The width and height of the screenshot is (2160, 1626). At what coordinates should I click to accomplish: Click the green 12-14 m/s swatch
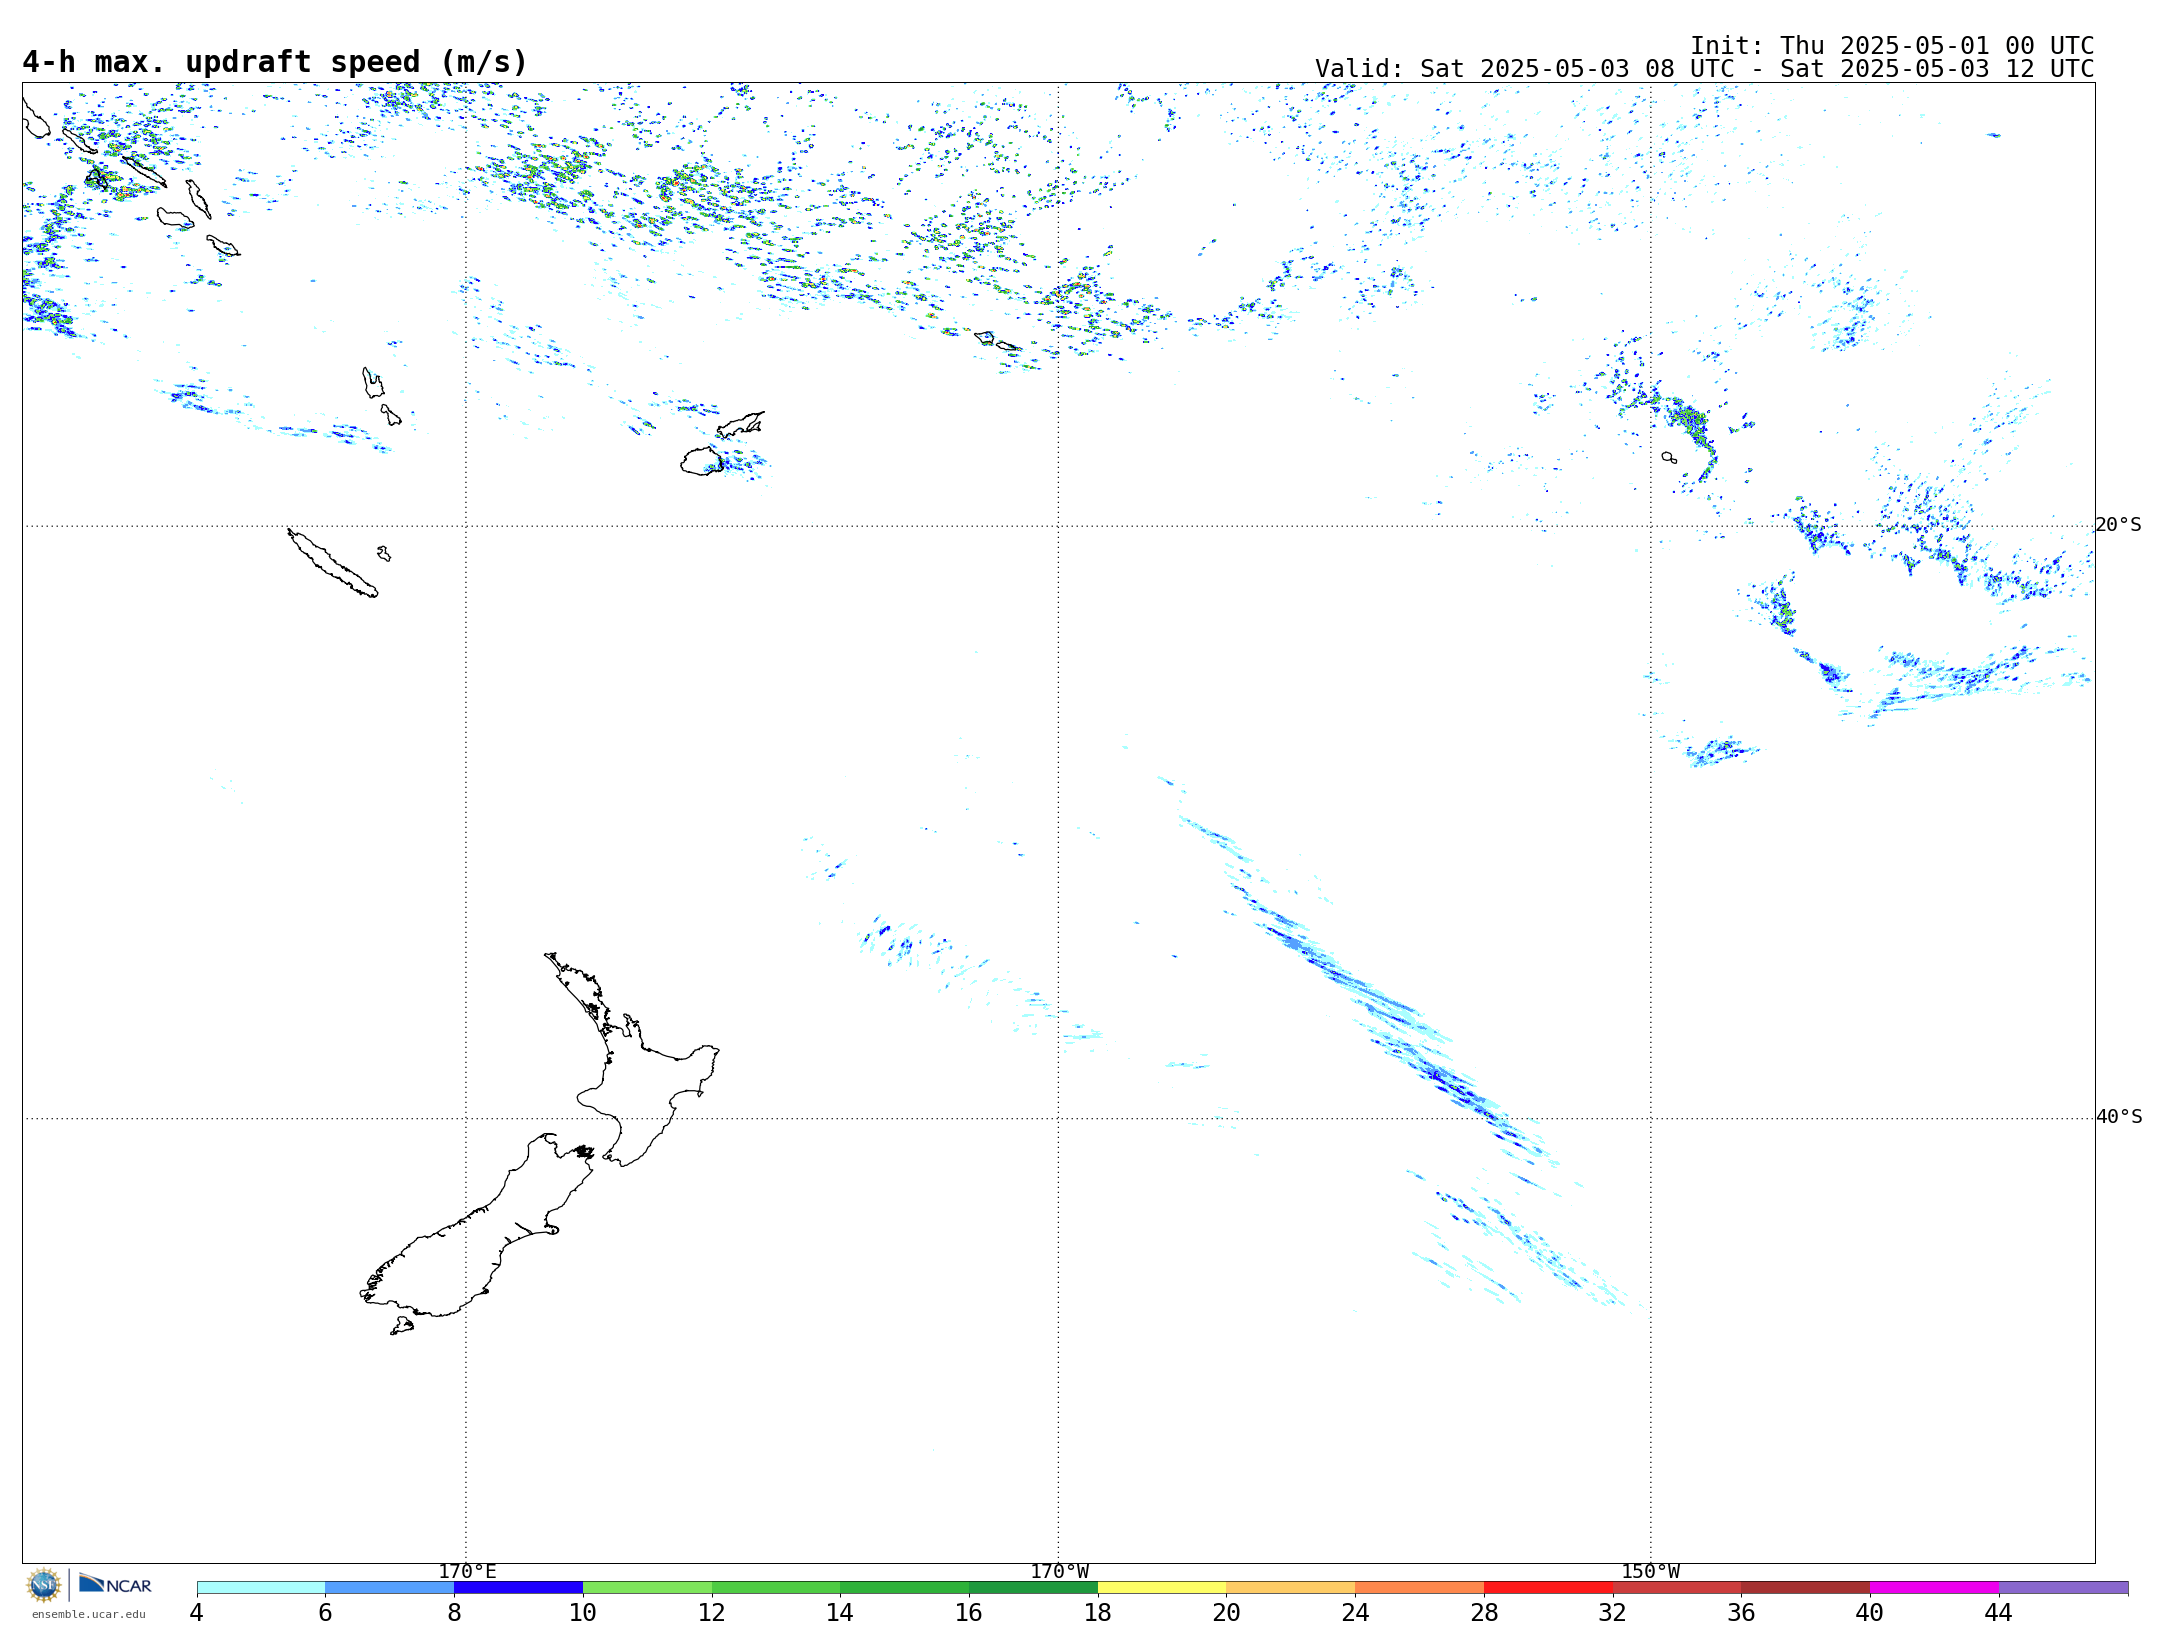(776, 1588)
